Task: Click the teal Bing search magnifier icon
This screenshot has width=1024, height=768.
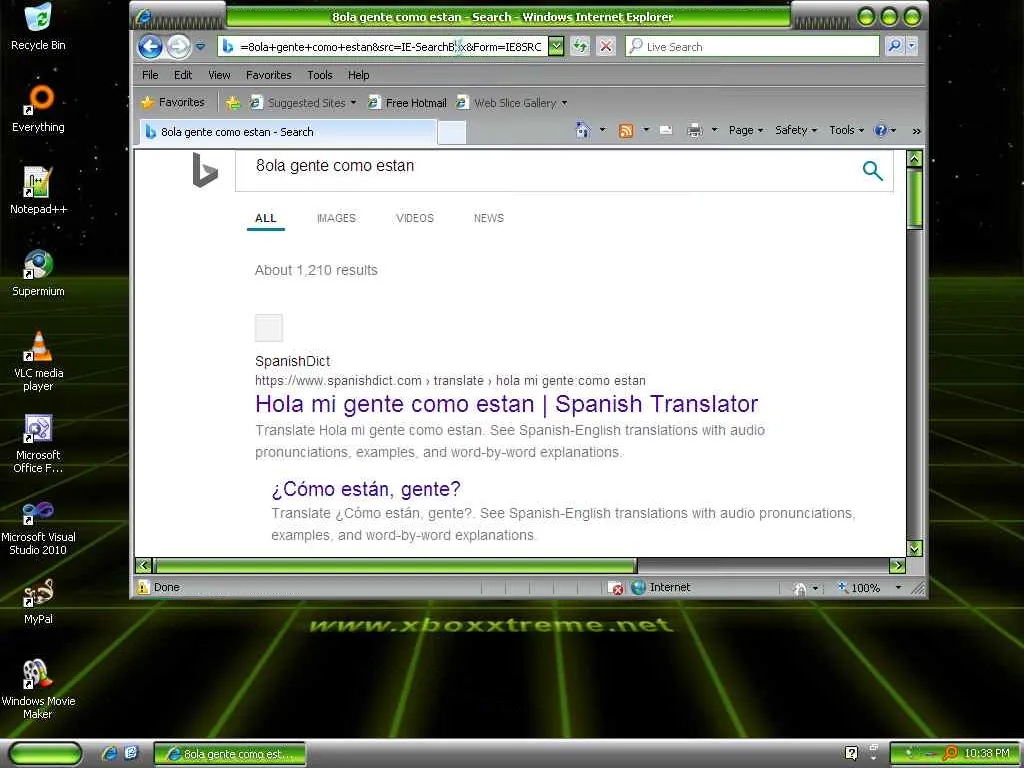Action: coord(872,171)
